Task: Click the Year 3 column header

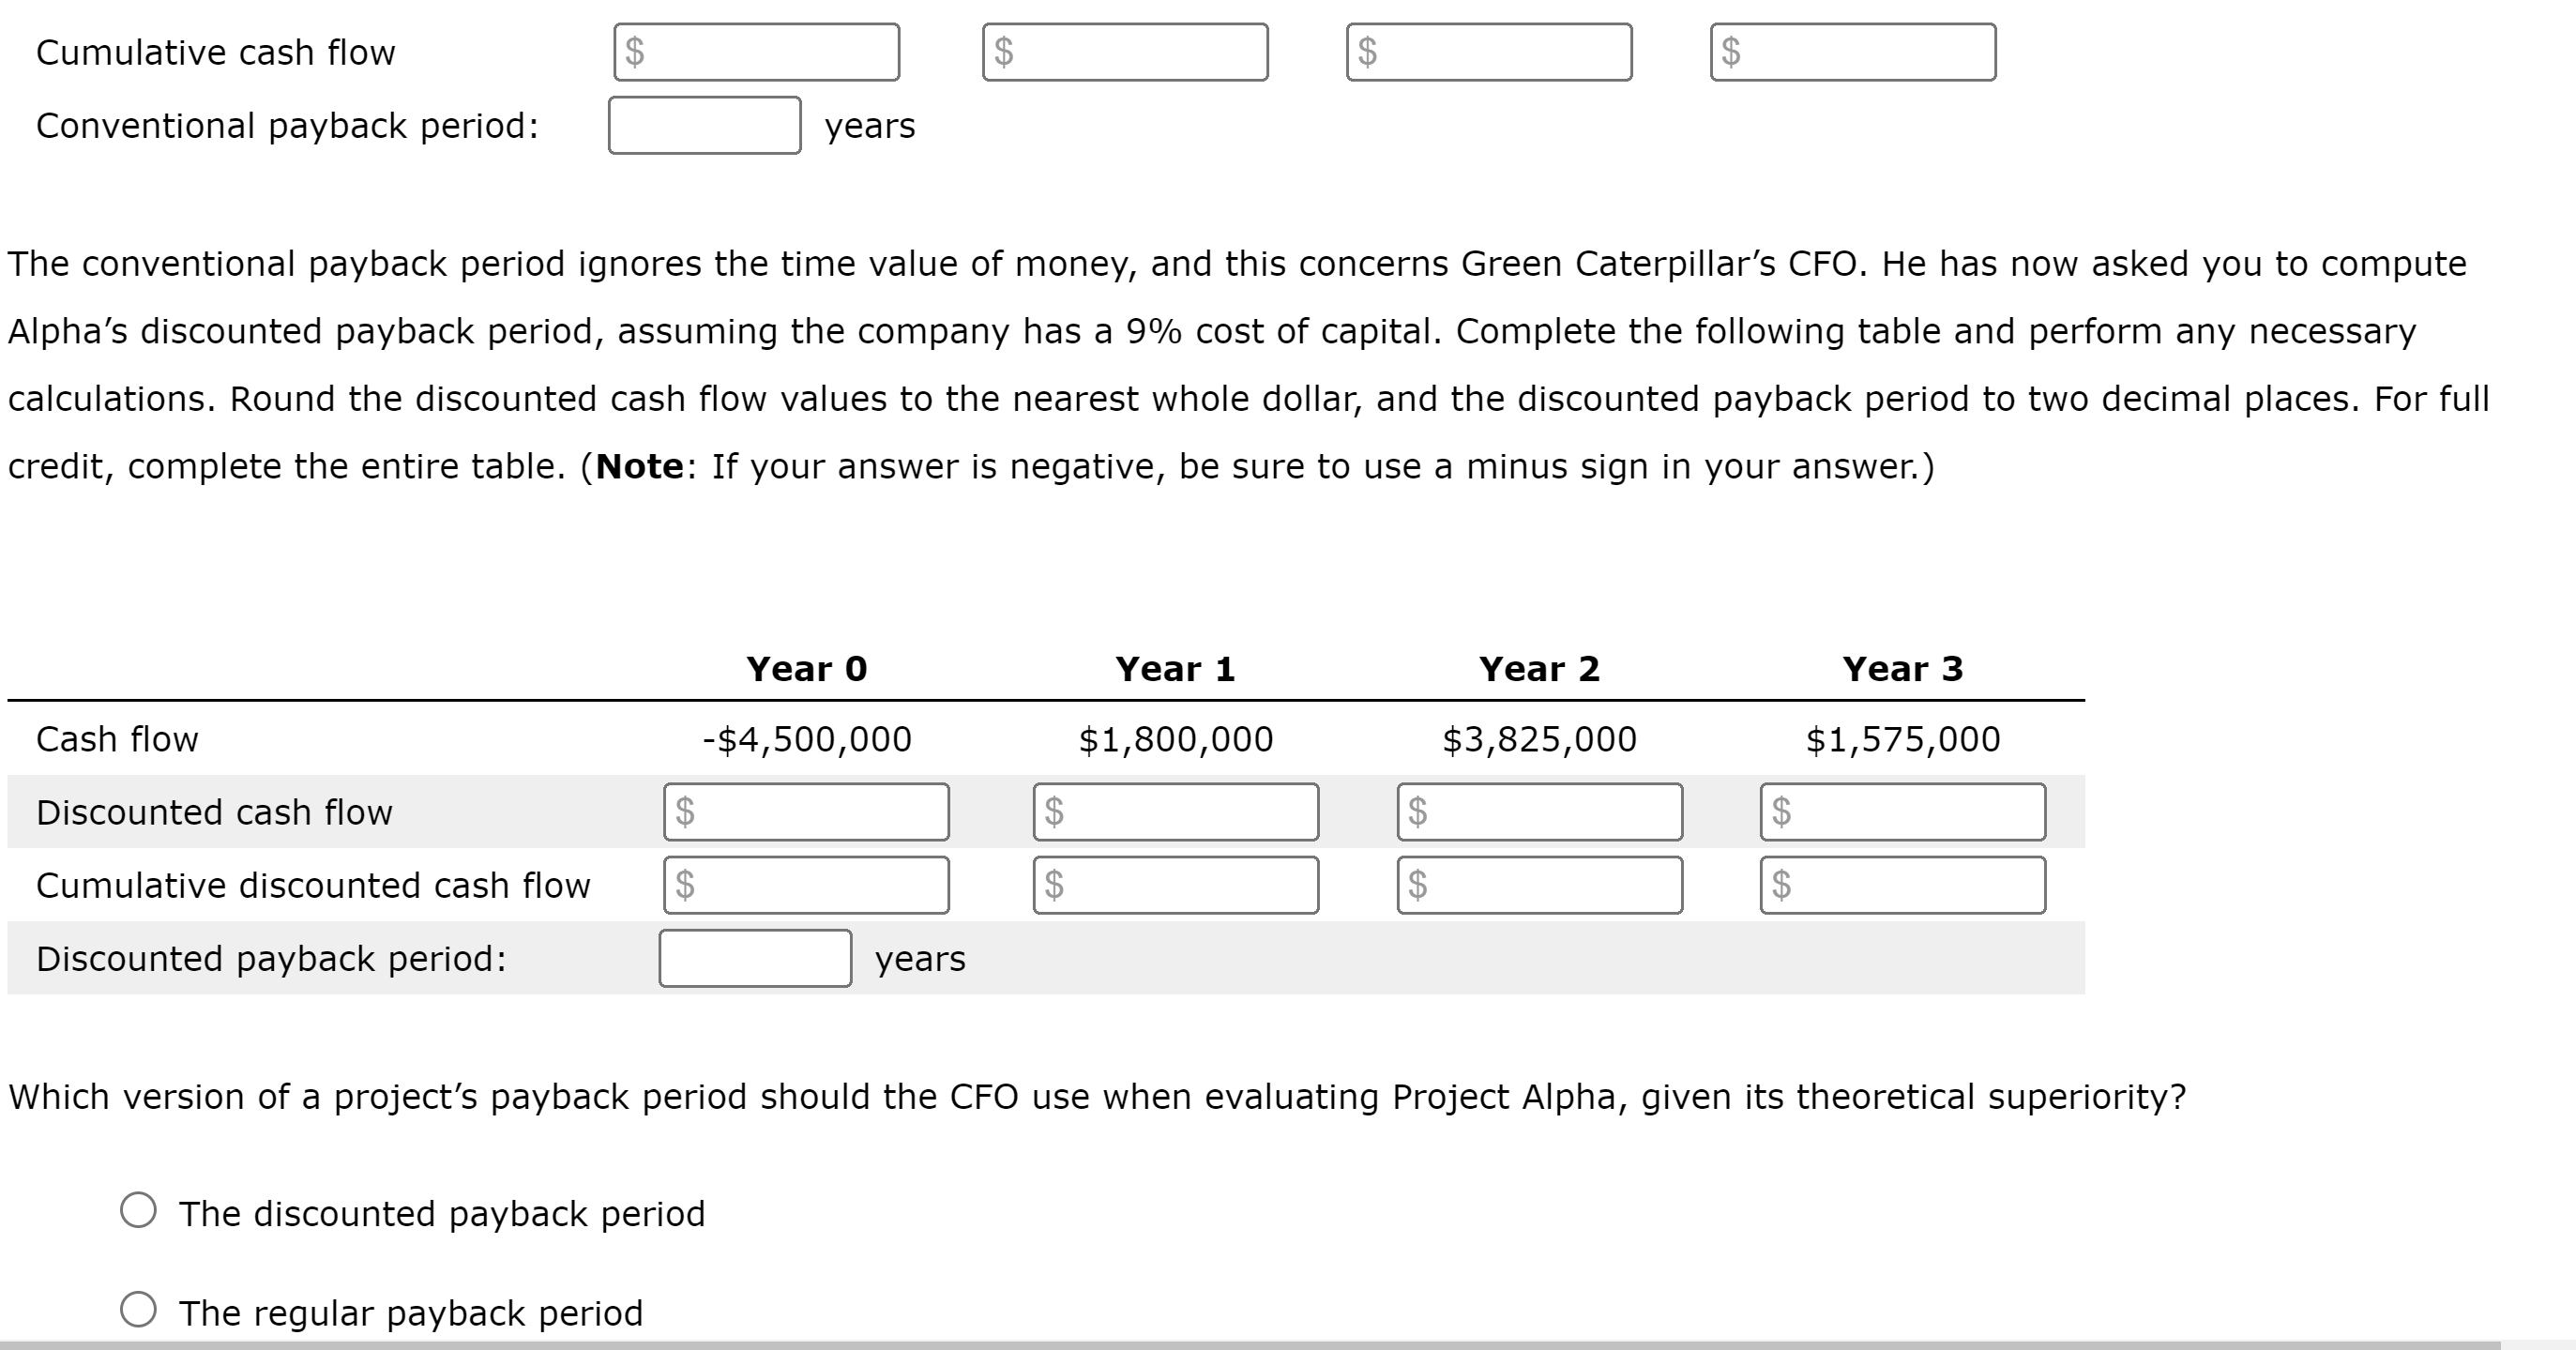Action: pyautogui.click(x=1902, y=669)
